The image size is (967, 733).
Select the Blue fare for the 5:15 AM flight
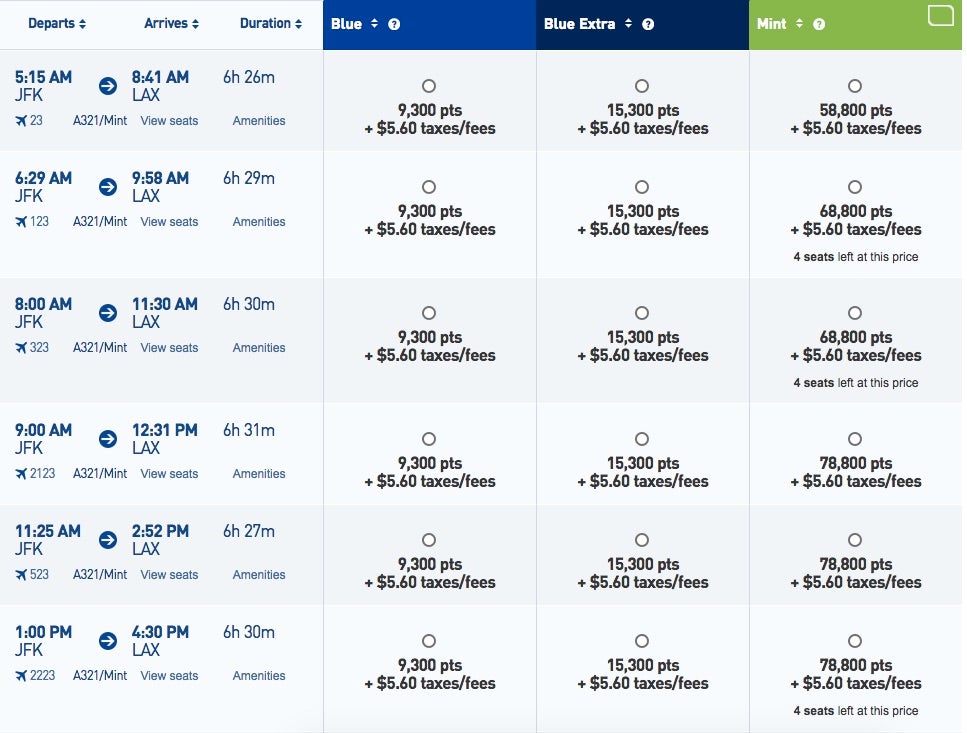pos(428,86)
